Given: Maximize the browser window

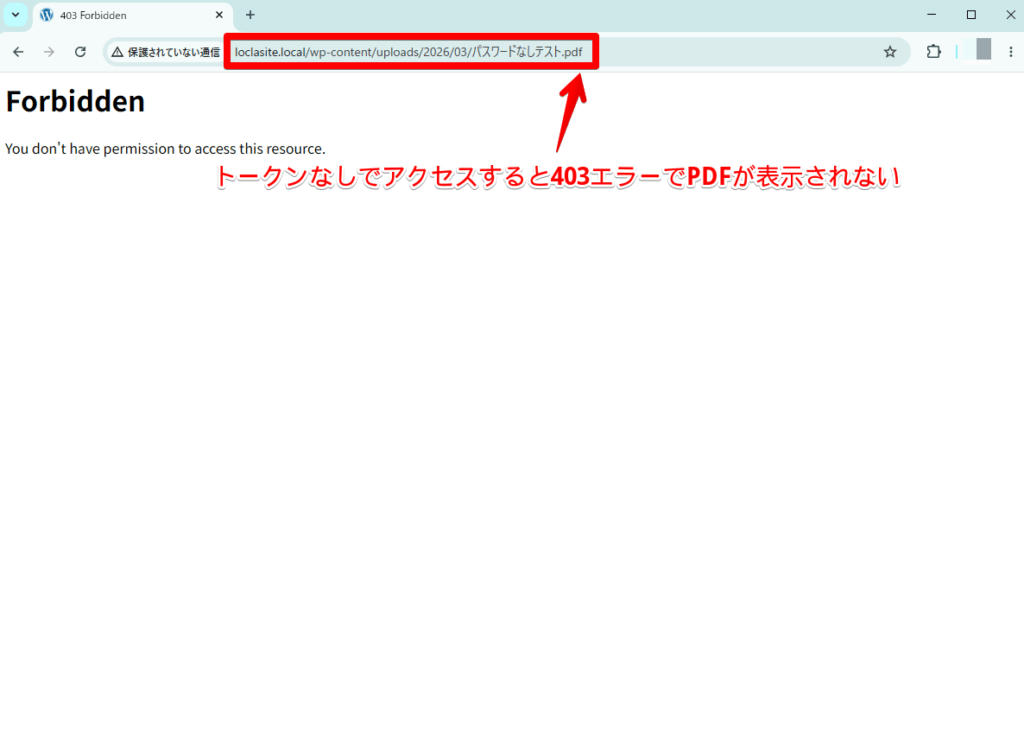Looking at the screenshot, I should [x=971, y=15].
